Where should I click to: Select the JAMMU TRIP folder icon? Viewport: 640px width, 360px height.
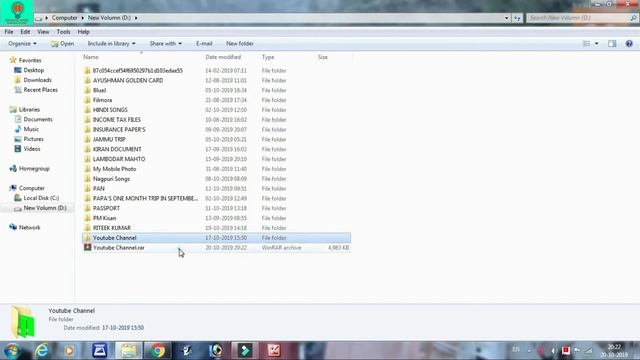point(87,139)
